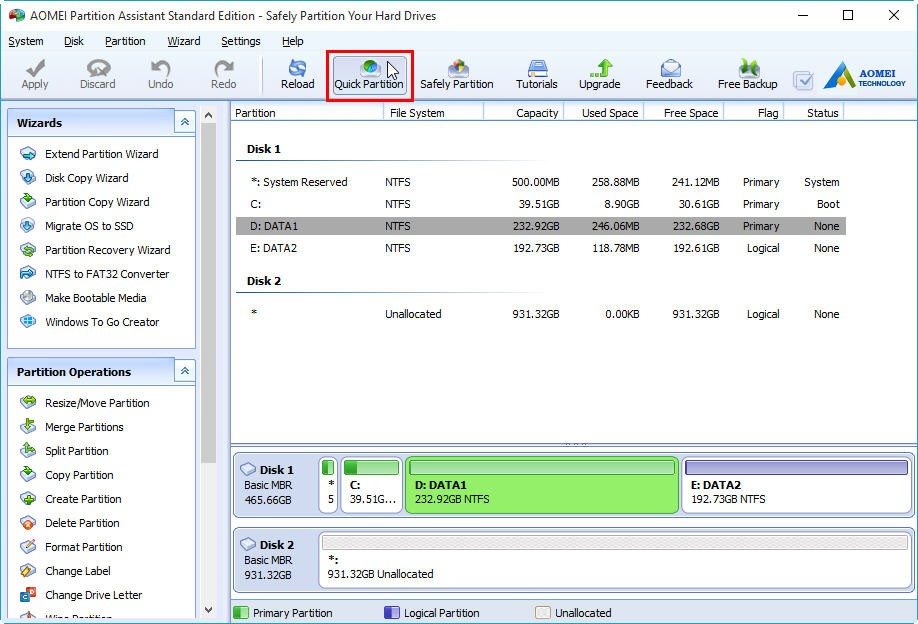This screenshot has width=918, height=624.
Task: Click the Upgrade toolbar icon
Action: [x=600, y=74]
